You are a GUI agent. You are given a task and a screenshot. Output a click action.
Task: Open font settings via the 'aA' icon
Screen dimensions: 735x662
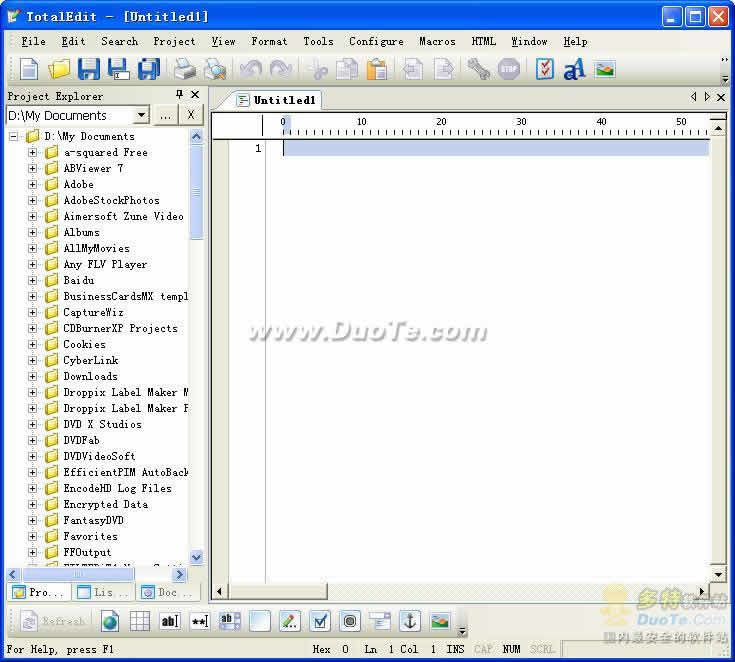574,69
